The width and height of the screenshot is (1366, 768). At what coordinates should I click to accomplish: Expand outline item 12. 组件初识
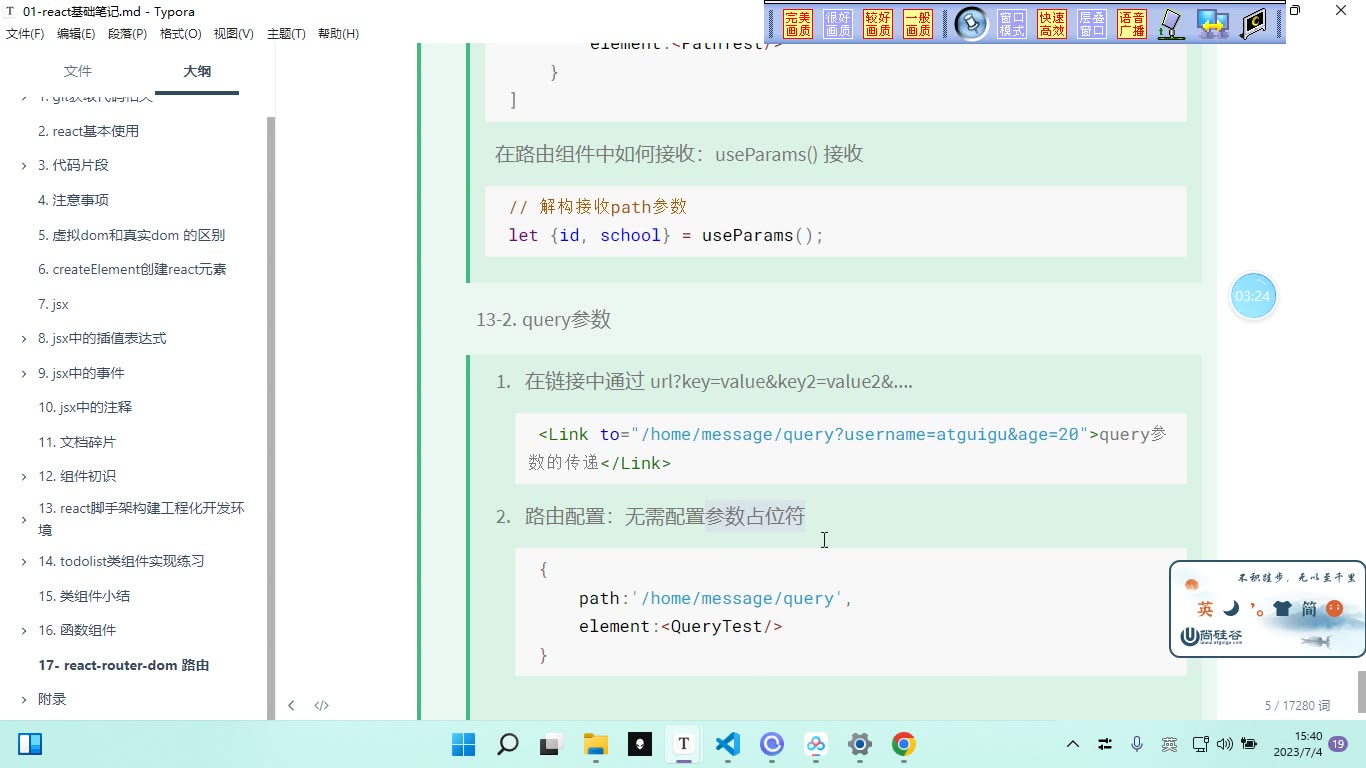click(x=24, y=477)
